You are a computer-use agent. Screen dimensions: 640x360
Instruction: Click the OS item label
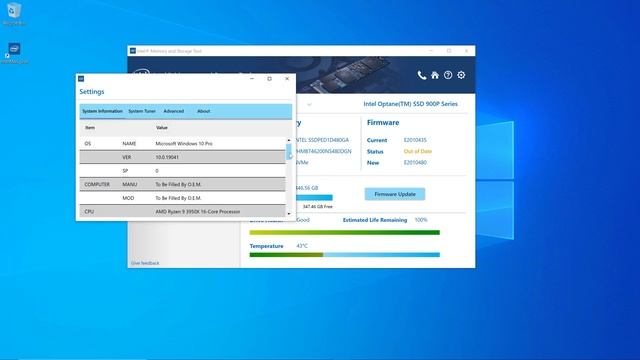point(88,144)
